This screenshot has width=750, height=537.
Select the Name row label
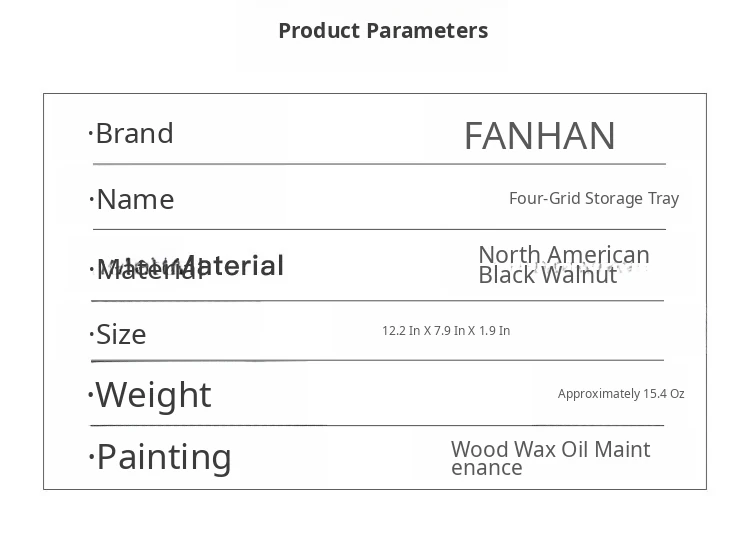(135, 199)
